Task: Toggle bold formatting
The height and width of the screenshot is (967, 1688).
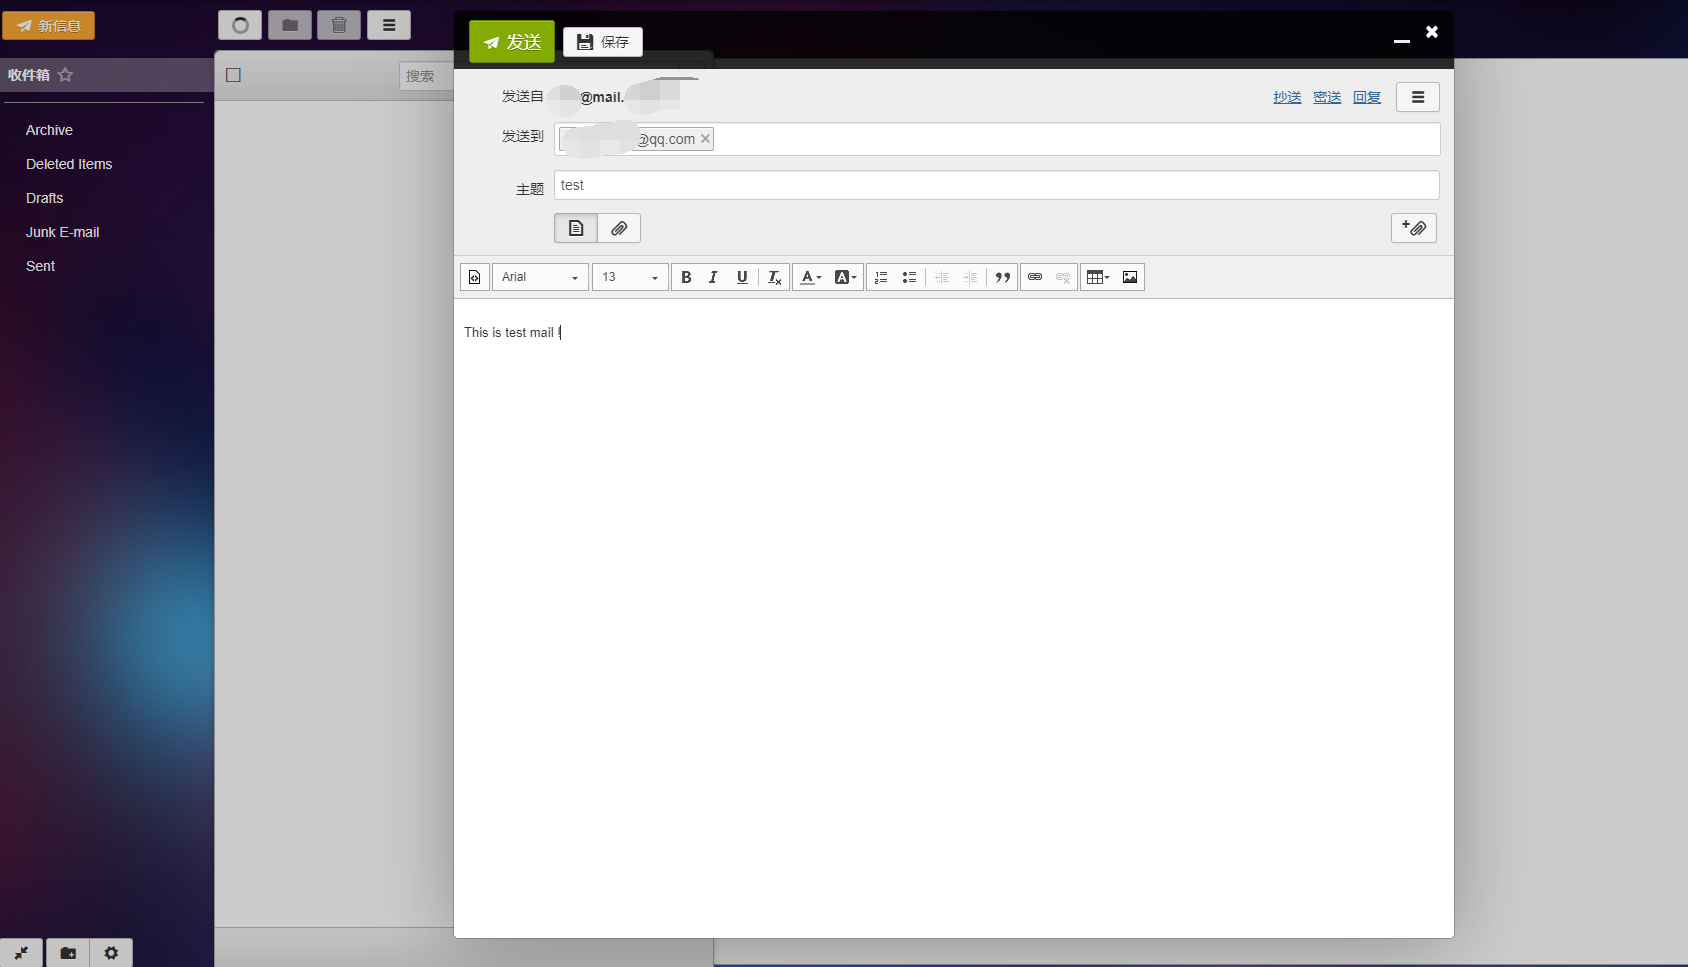Action: (x=686, y=277)
